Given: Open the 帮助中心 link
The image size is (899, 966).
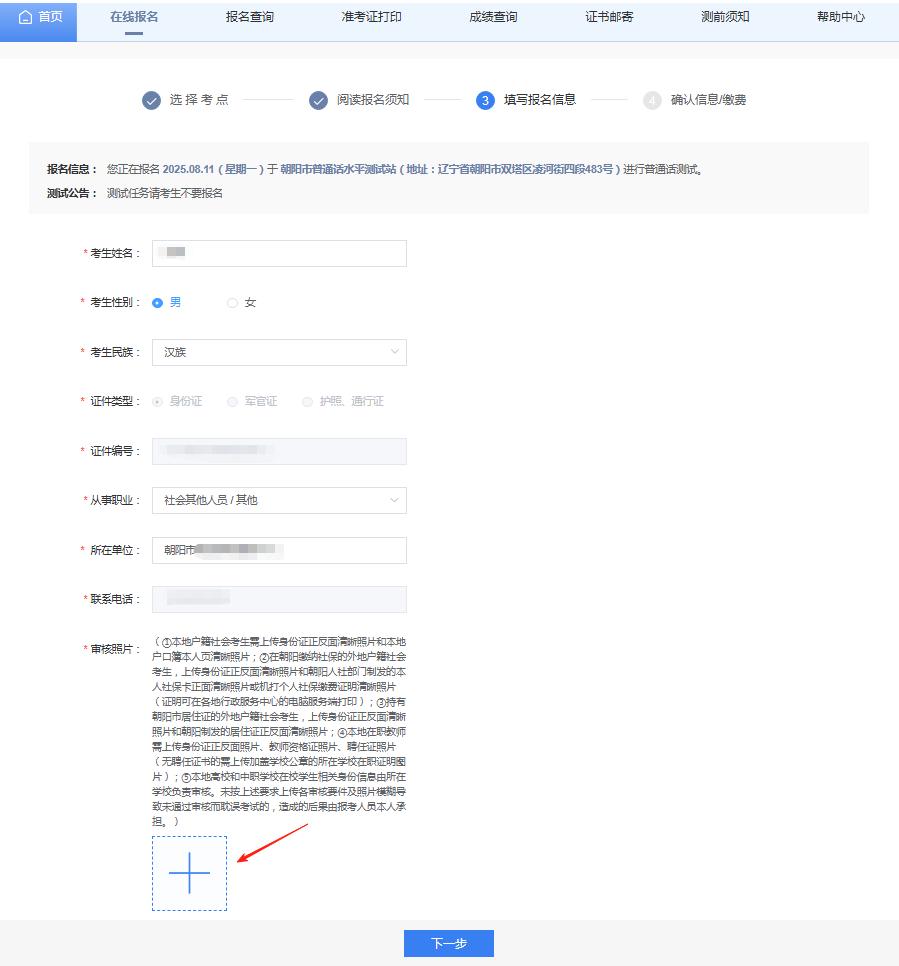Looking at the screenshot, I should click(x=842, y=18).
